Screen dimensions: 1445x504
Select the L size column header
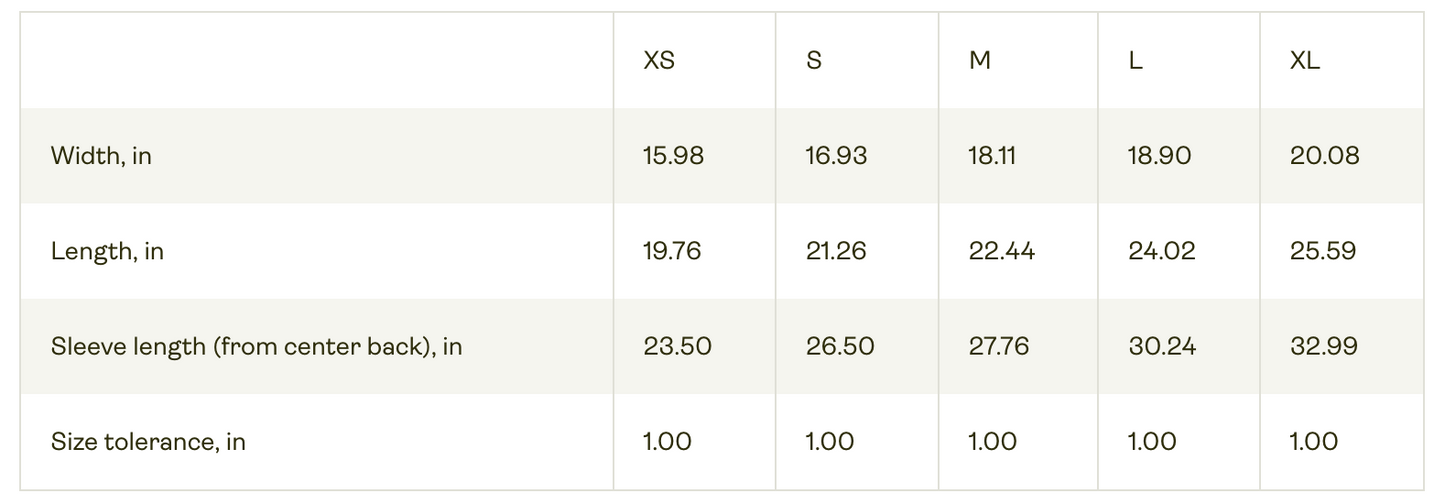pyautogui.click(x=1135, y=61)
